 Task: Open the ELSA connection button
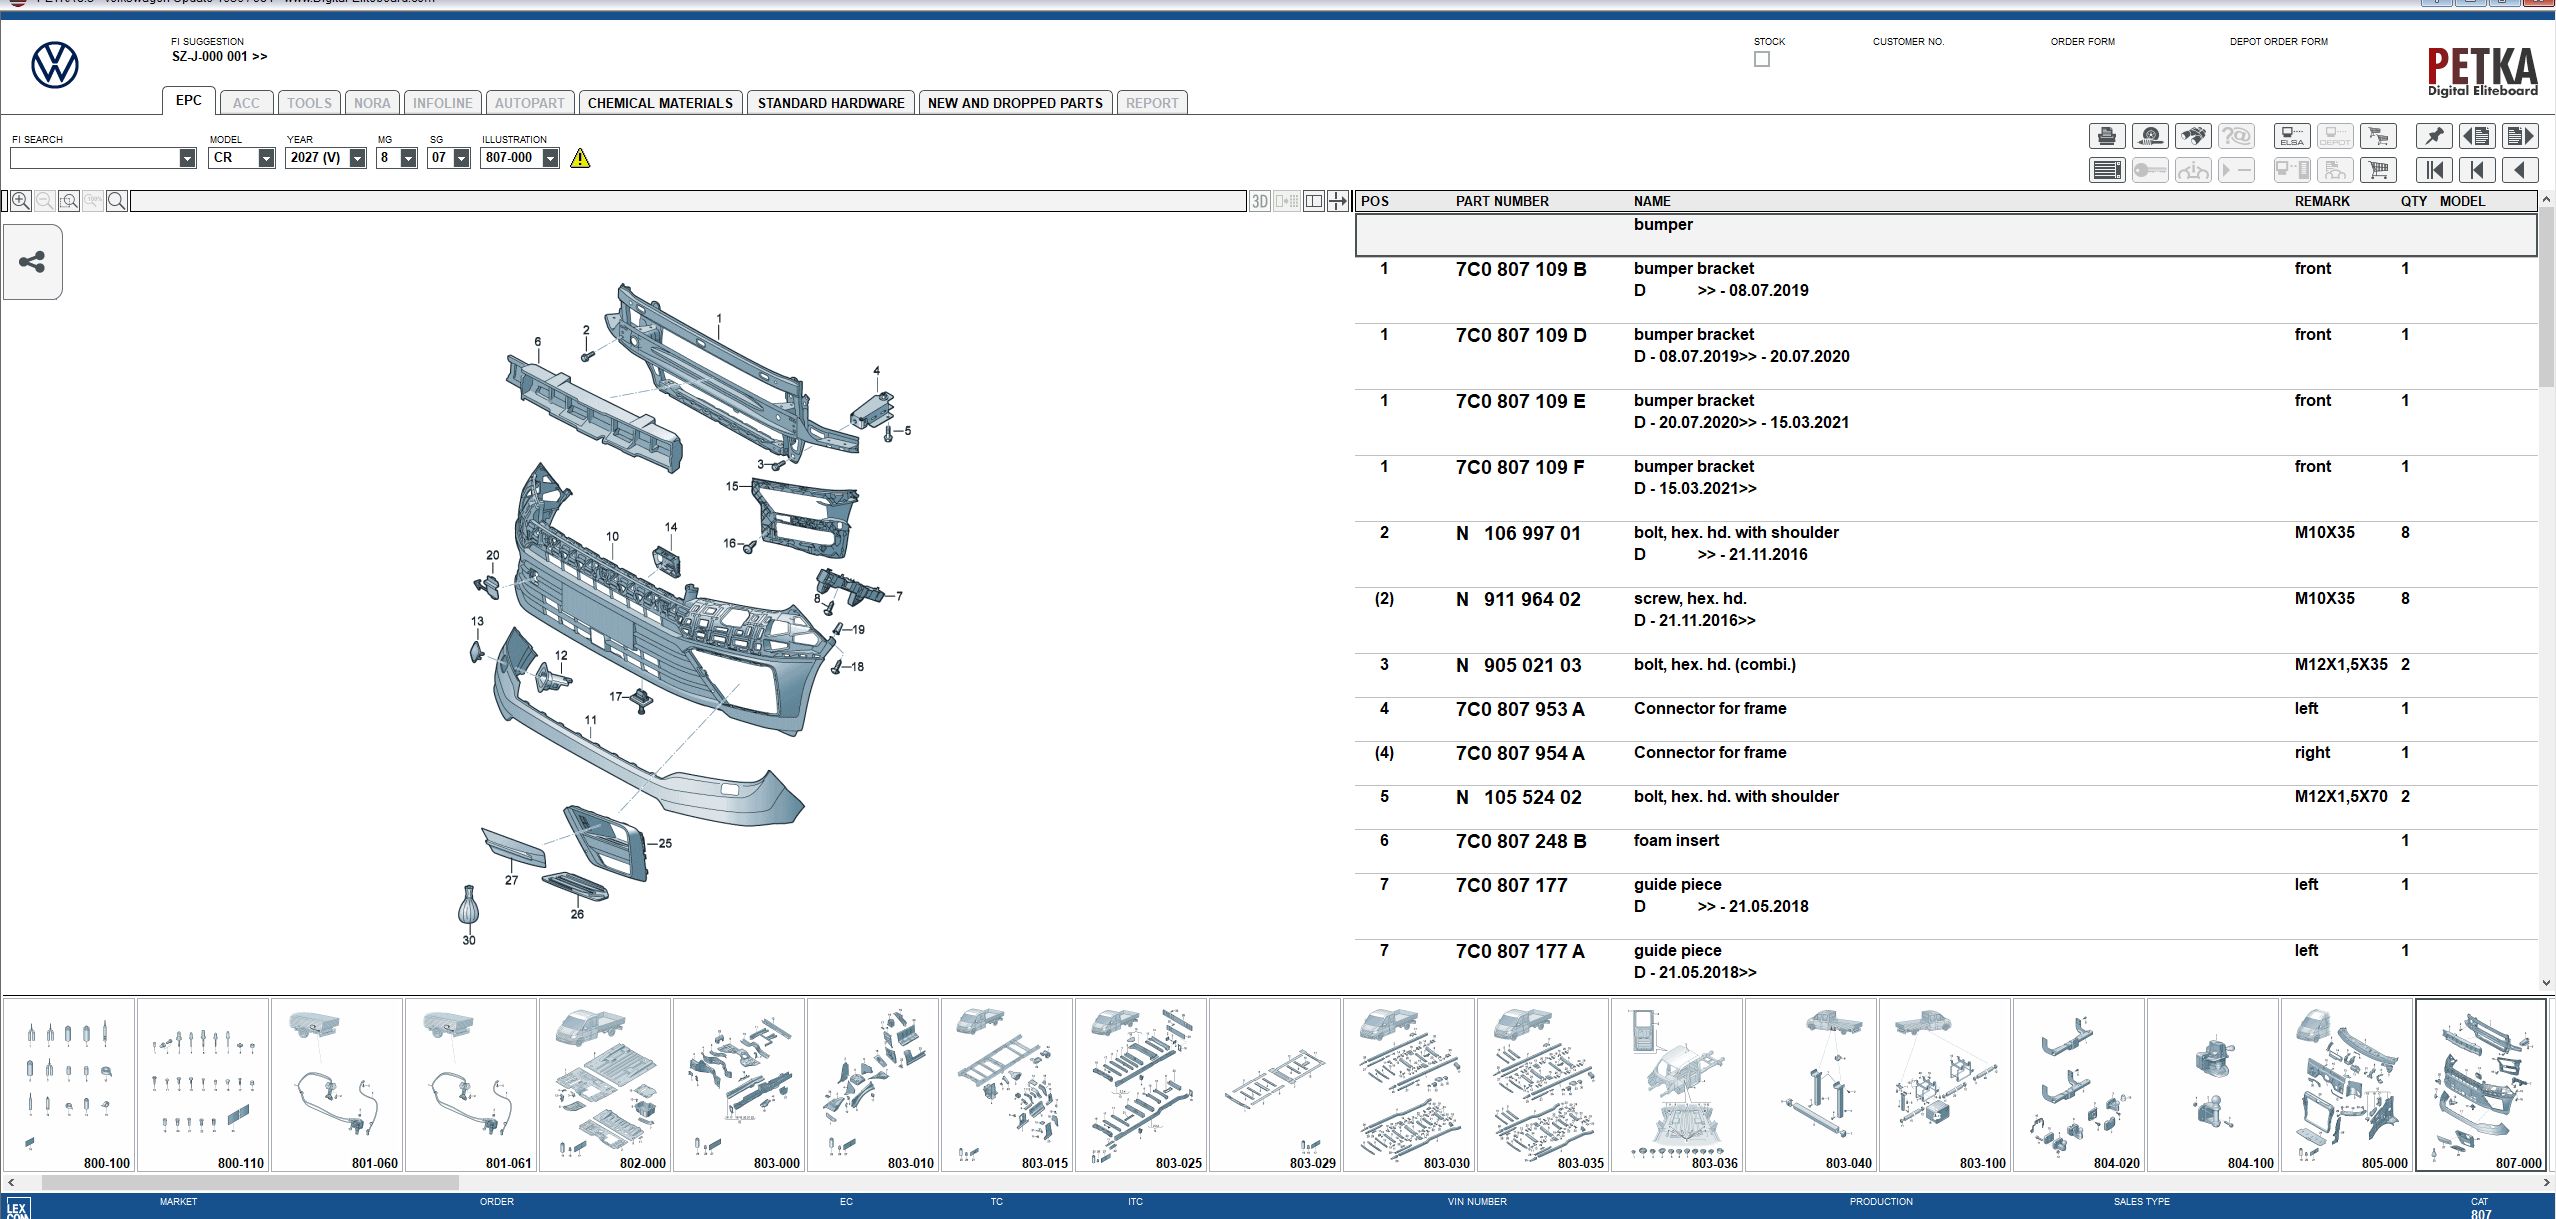[x=2292, y=136]
